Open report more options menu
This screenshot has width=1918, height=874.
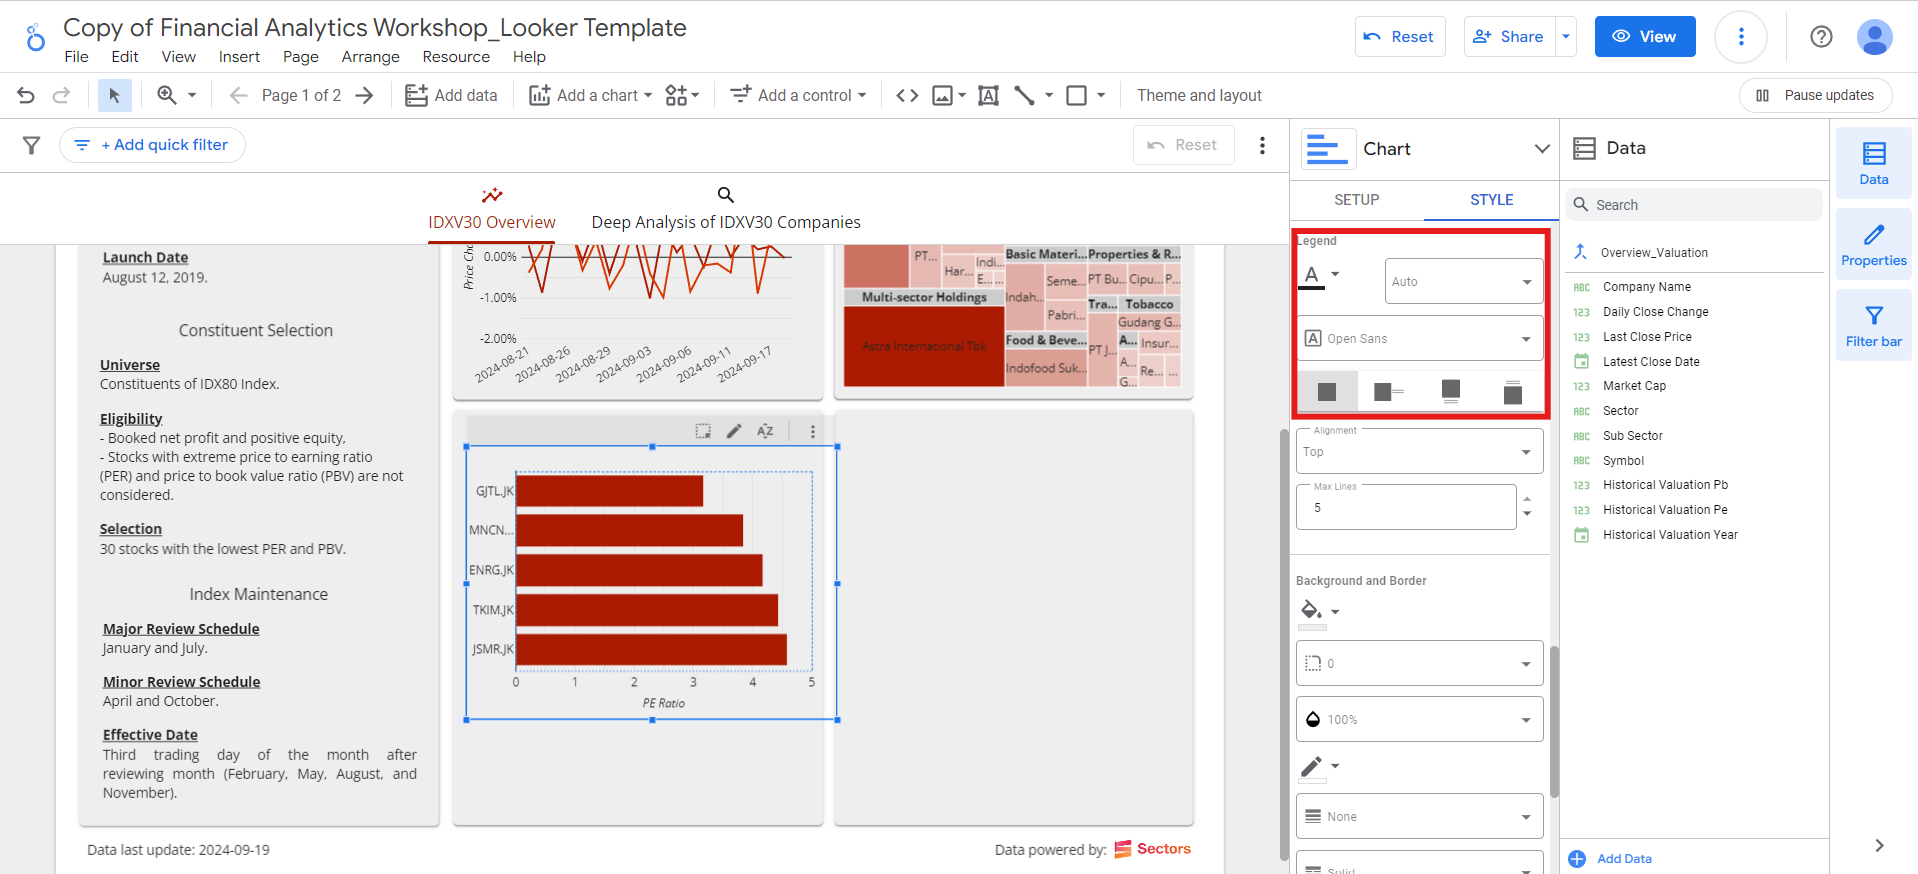click(1741, 37)
